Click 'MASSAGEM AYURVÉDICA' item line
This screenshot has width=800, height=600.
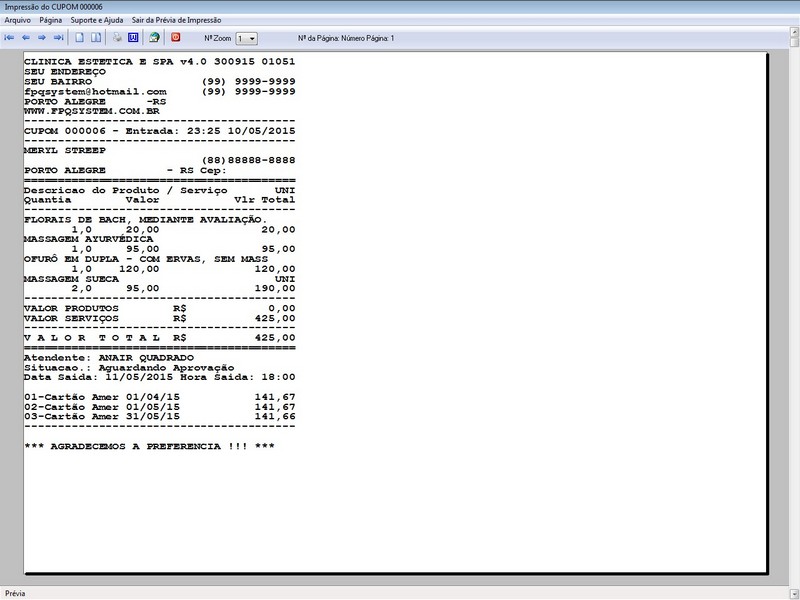(x=88, y=239)
